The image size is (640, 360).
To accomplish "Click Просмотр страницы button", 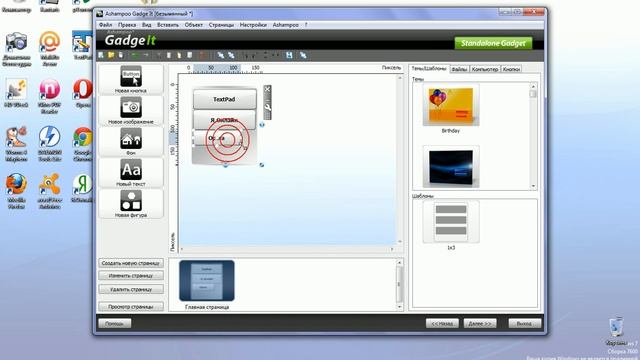I will tap(131, 307).
